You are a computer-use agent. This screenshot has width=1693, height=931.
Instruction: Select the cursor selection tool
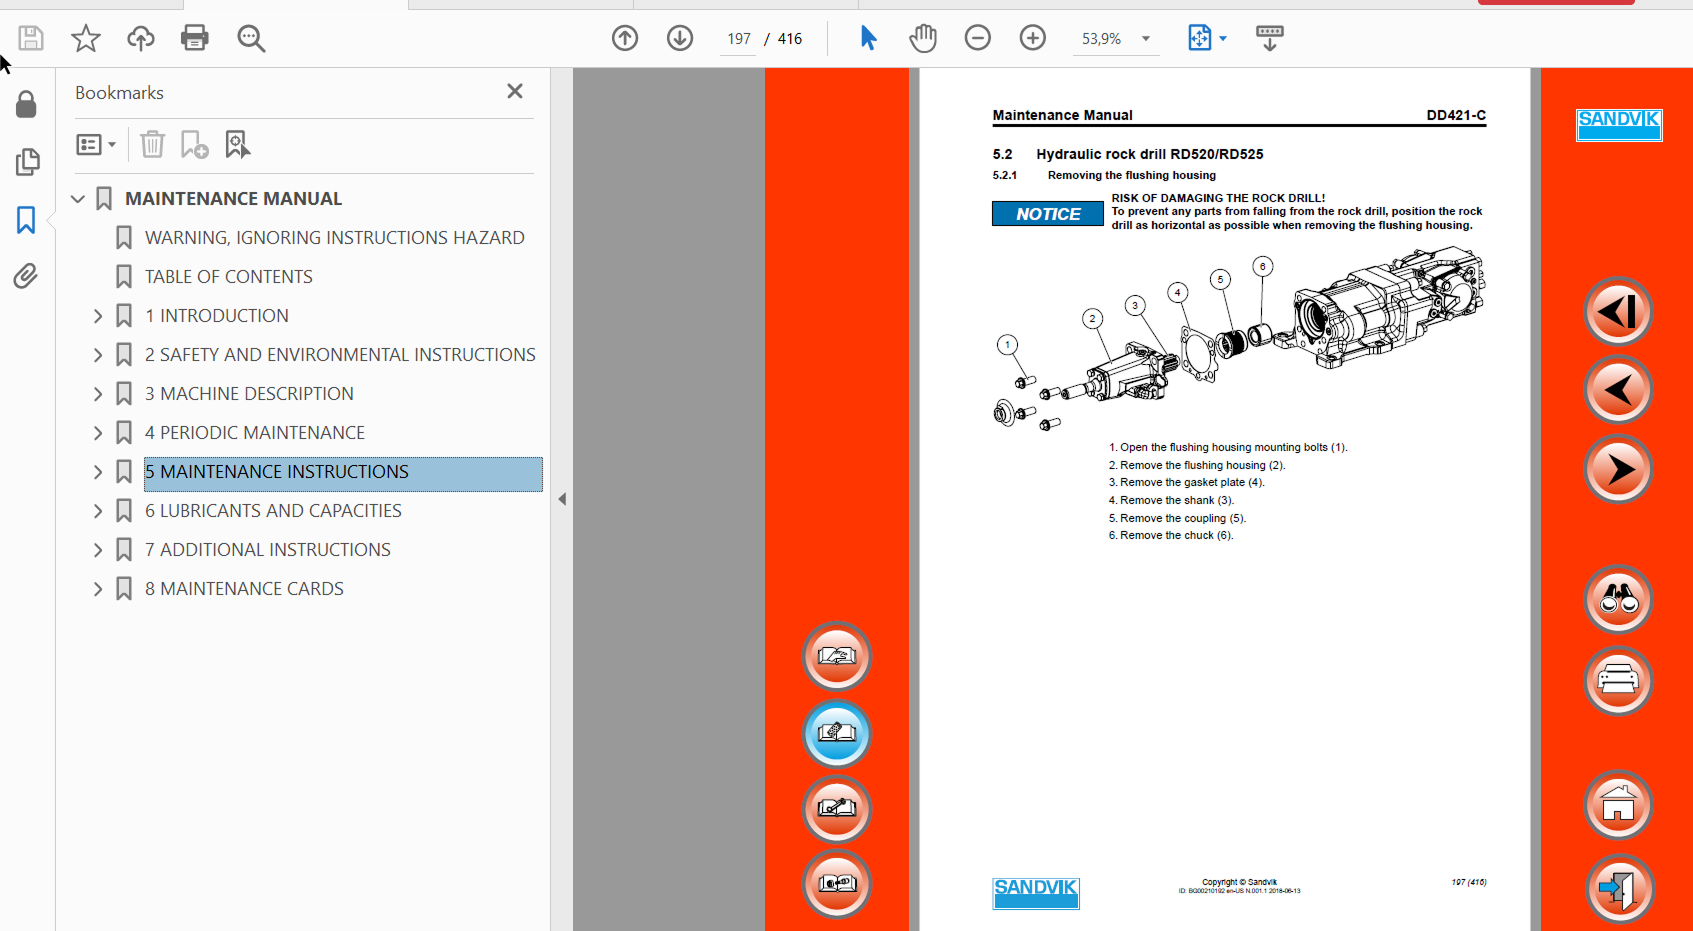pyautogui.click(x=868, y=39)
